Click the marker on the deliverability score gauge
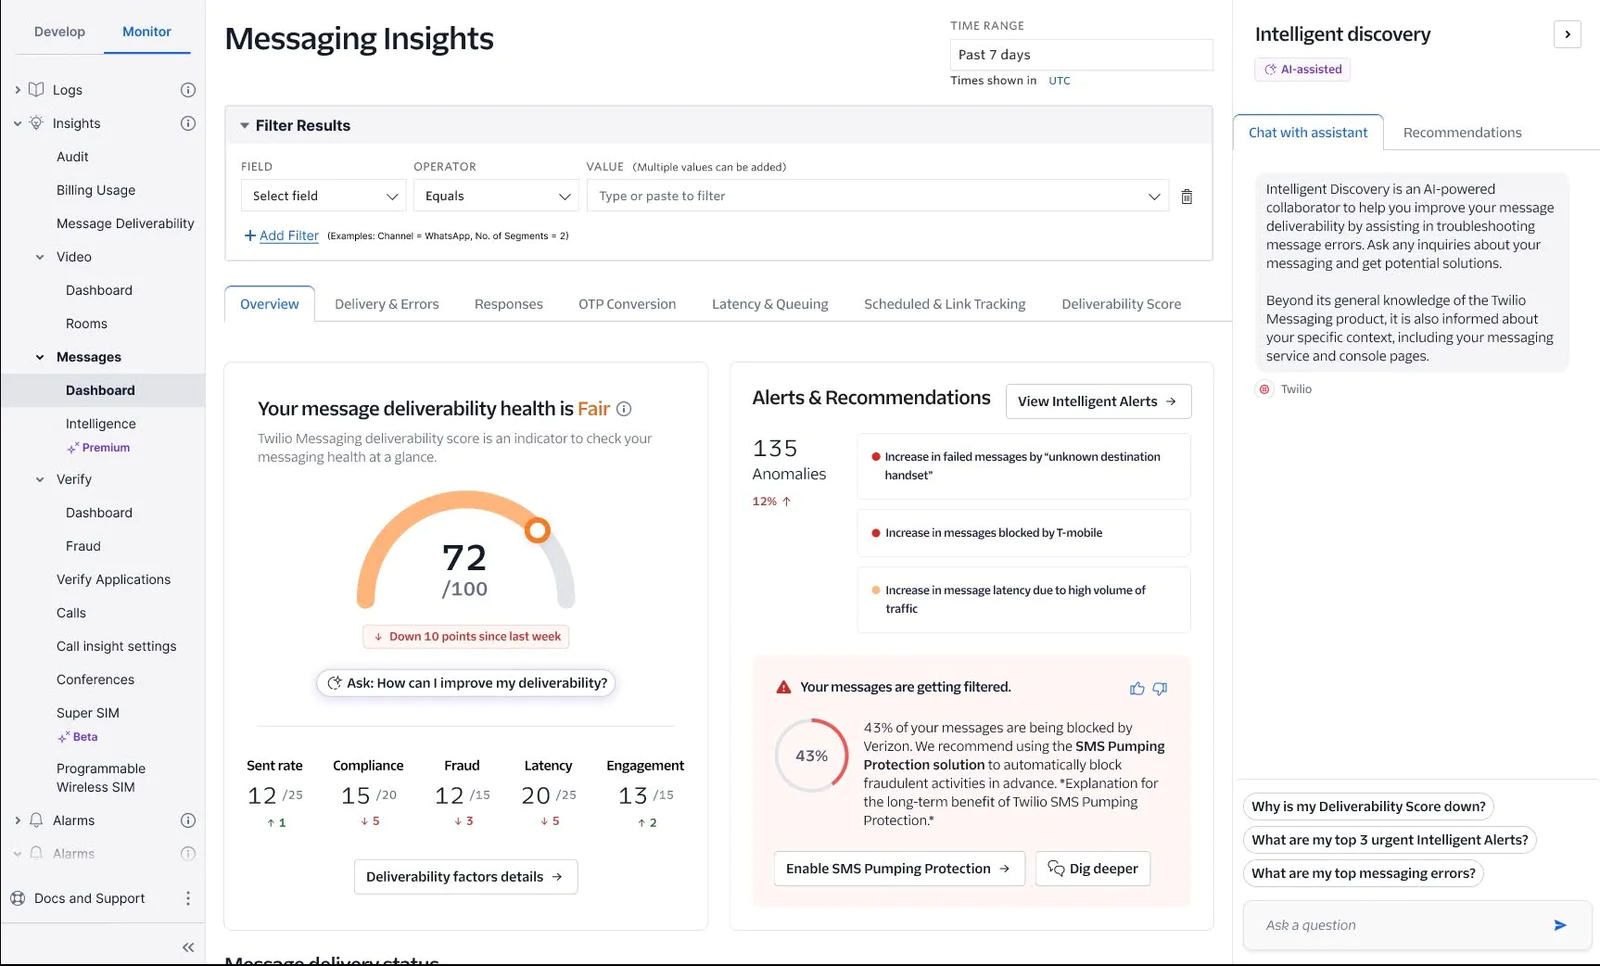The width and height of the screenshot is (1600, 966). 537,529
